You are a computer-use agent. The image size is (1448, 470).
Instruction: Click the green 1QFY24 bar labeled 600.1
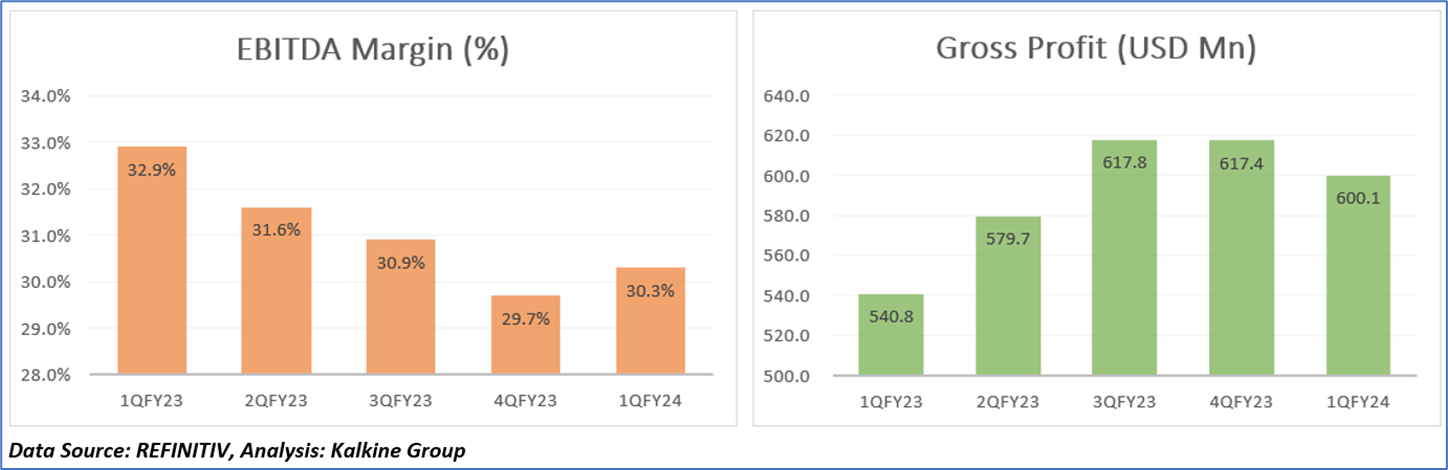1358,276
